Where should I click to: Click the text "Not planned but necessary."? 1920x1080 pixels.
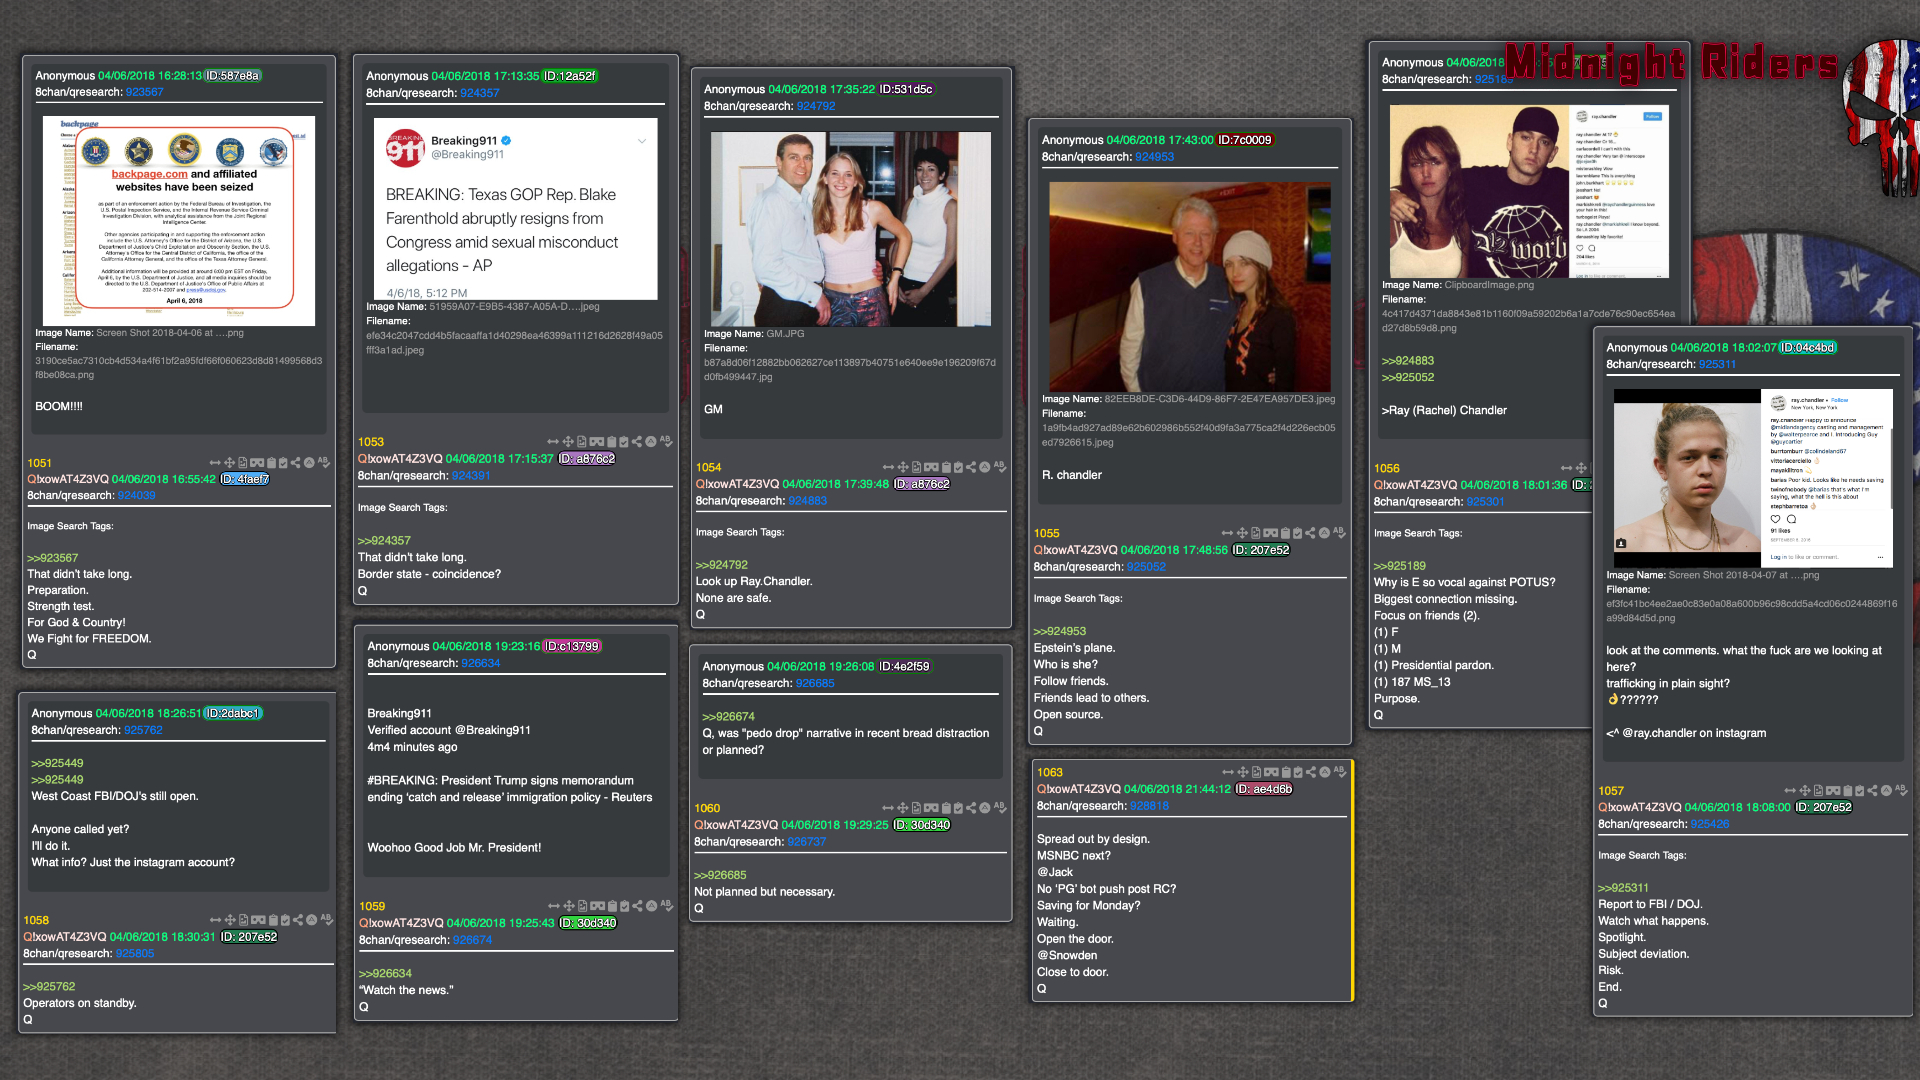pos(764,892)
